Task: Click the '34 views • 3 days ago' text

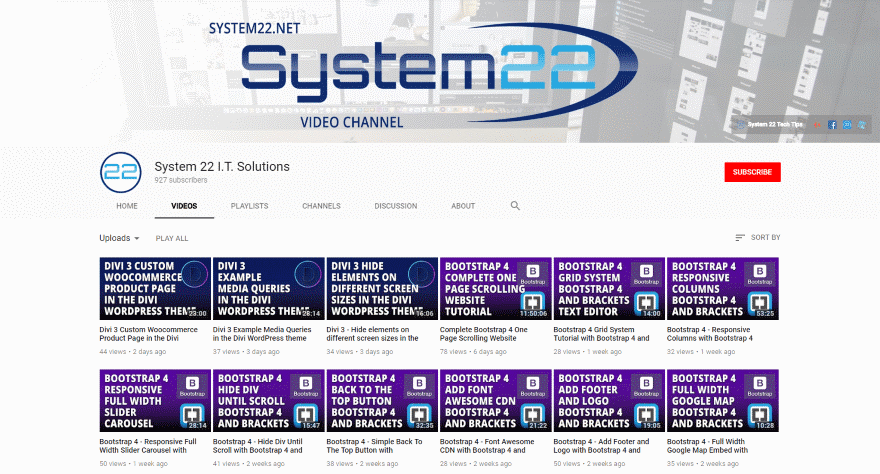Action: (x=360, y=352)
